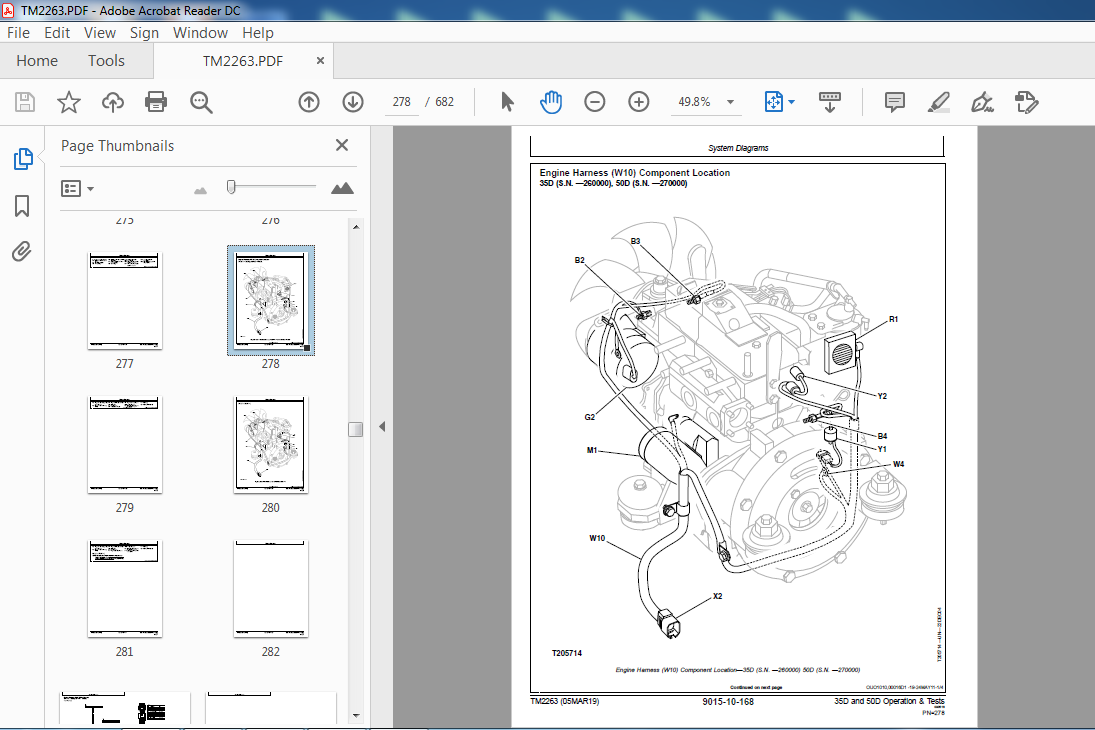Open the Window menu
The height and width of the screenshot is (730, 1095).
200,33
